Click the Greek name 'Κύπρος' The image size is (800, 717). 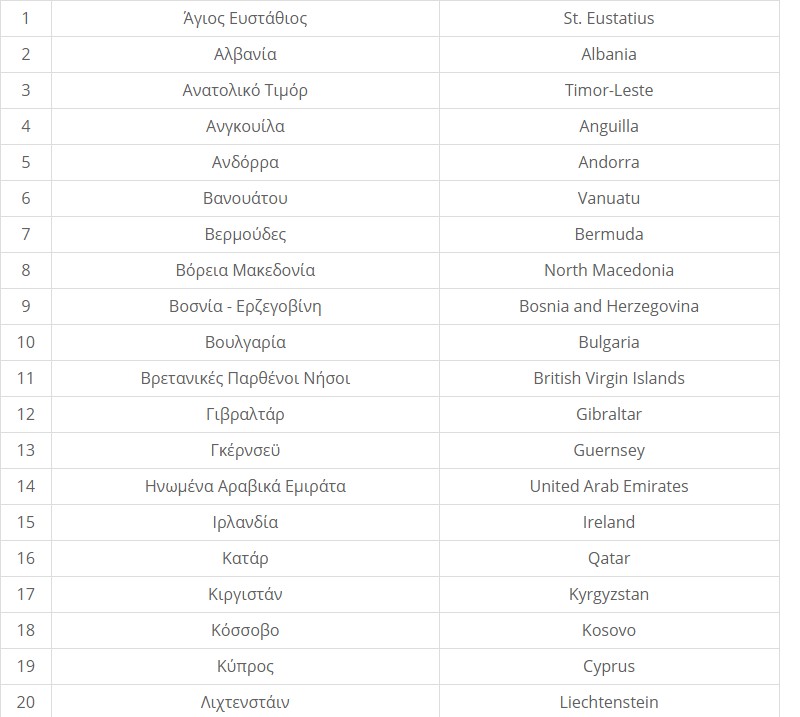tap(245, 666)
